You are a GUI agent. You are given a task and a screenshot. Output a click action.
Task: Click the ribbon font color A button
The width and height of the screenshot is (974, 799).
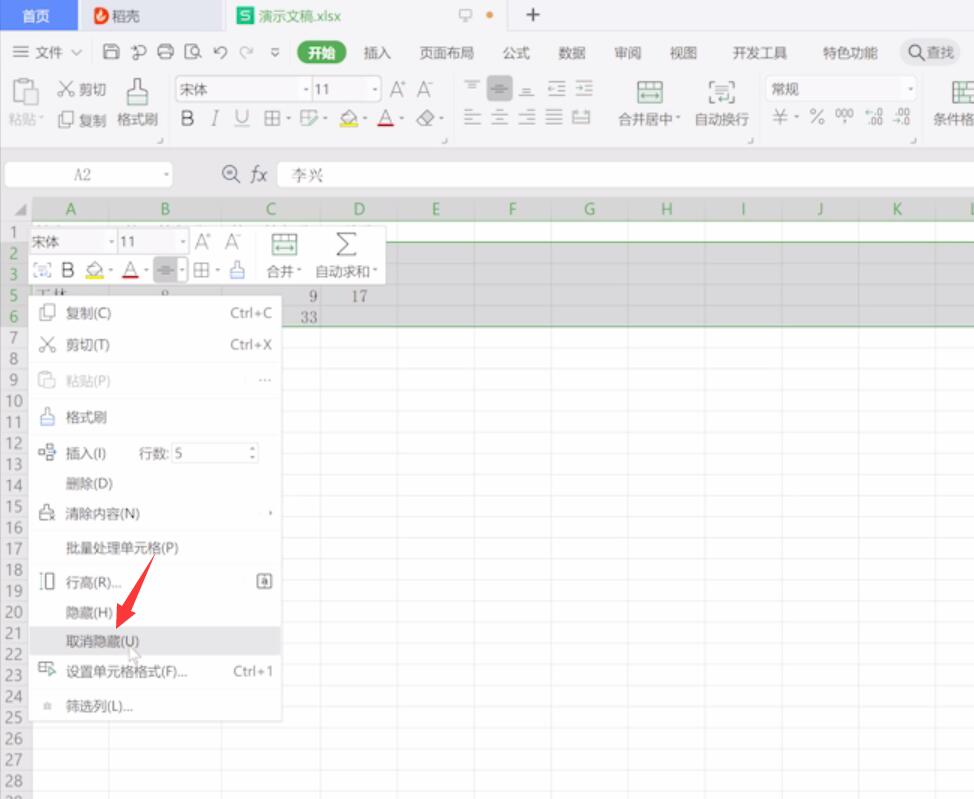tap(386, 117)
